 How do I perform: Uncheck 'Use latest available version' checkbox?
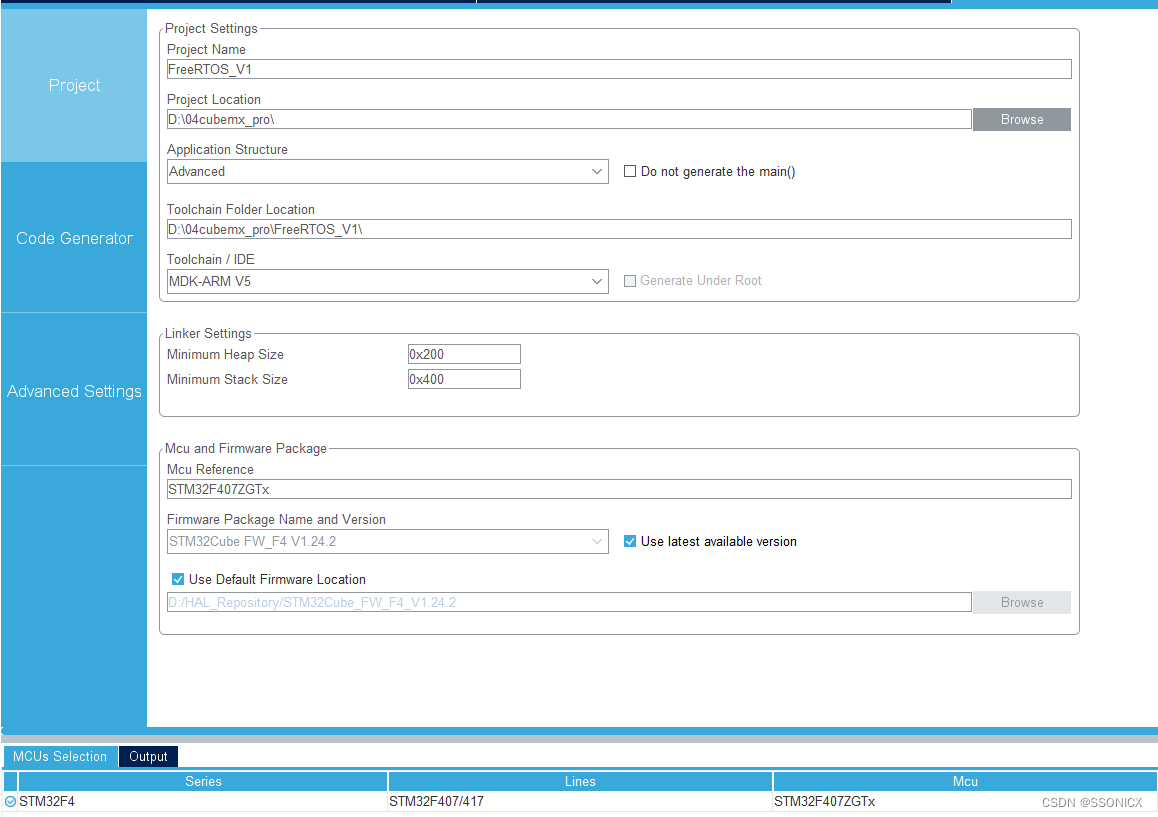pos(630,541)
